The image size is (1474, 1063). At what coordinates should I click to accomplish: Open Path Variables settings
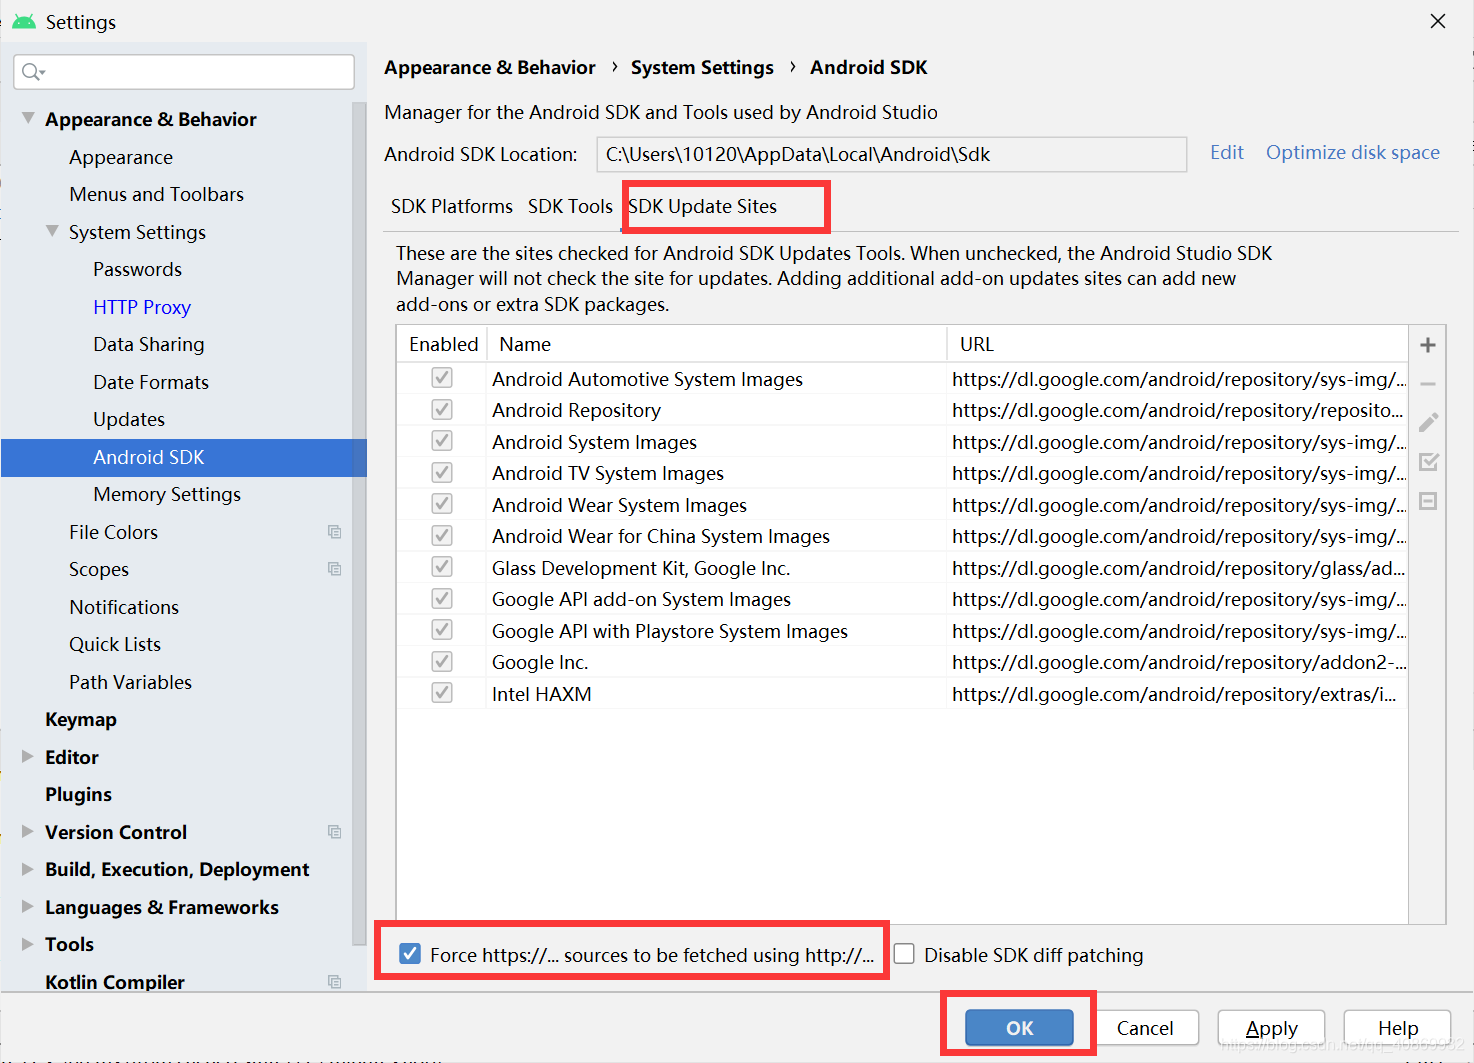[130, 682]
